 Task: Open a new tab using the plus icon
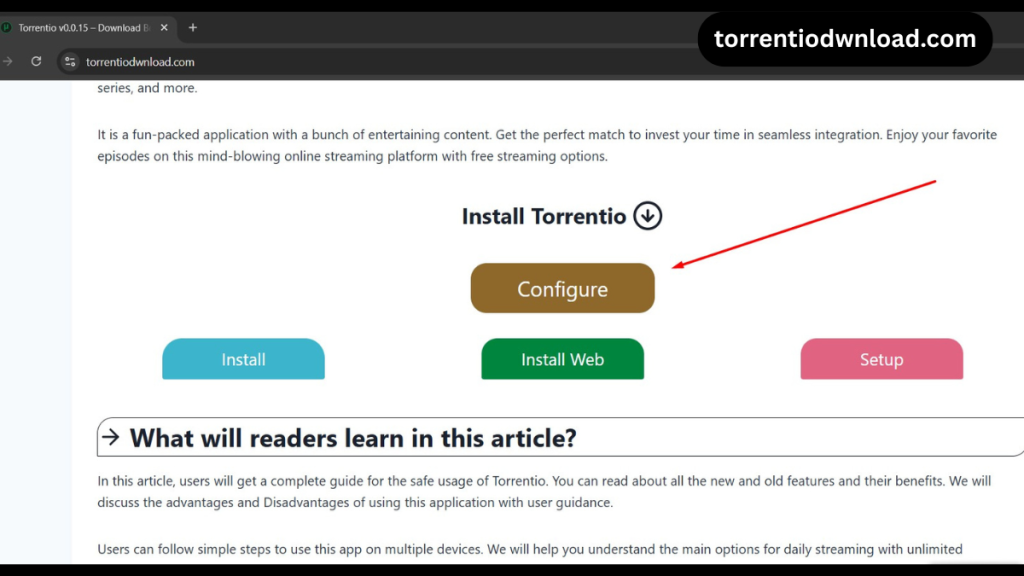[192, 27]
